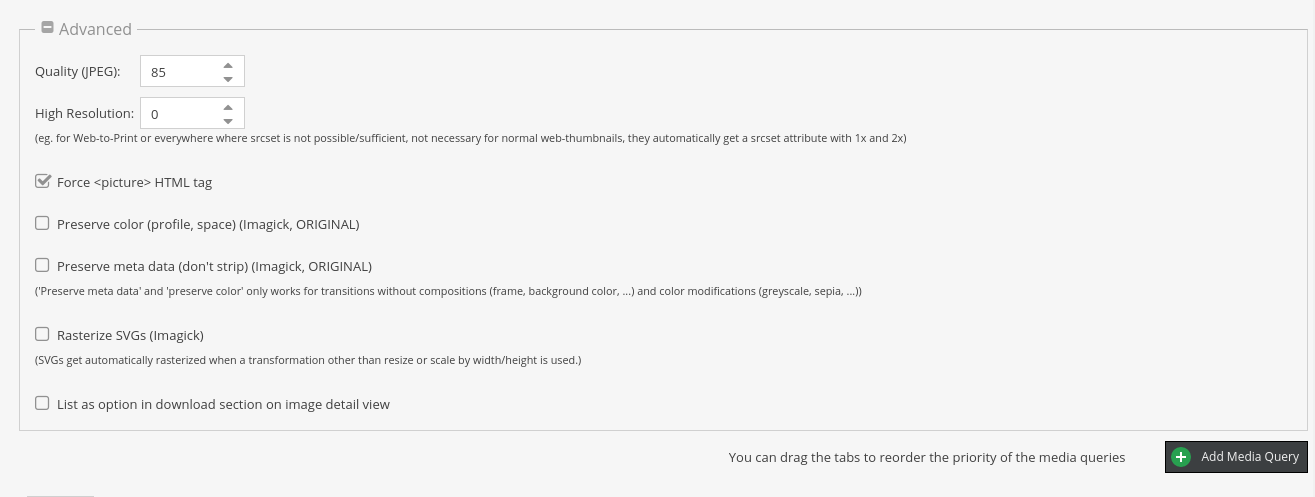Decrease High Resolution with down arrow
Viewport: 1315px width, 497px height.
[228, 121]
